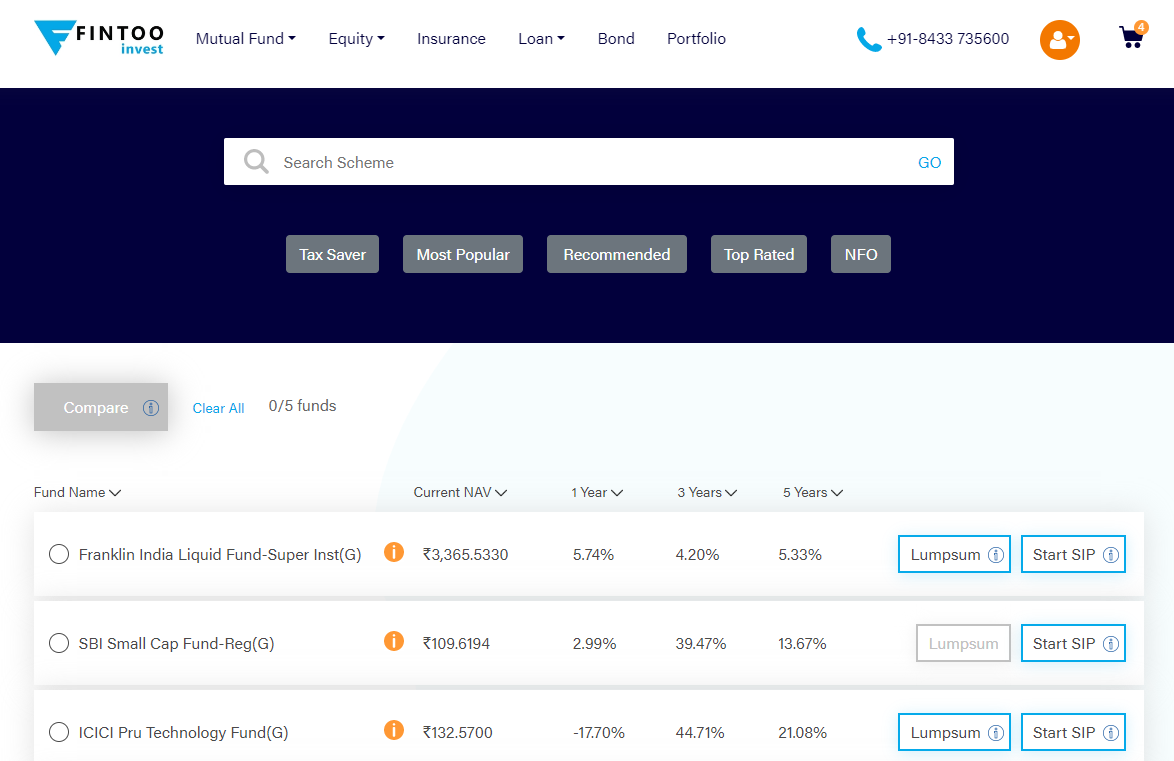The image size is (1174, 761).
Task: Sort by Fund Name column
Action: coord(77,492)
